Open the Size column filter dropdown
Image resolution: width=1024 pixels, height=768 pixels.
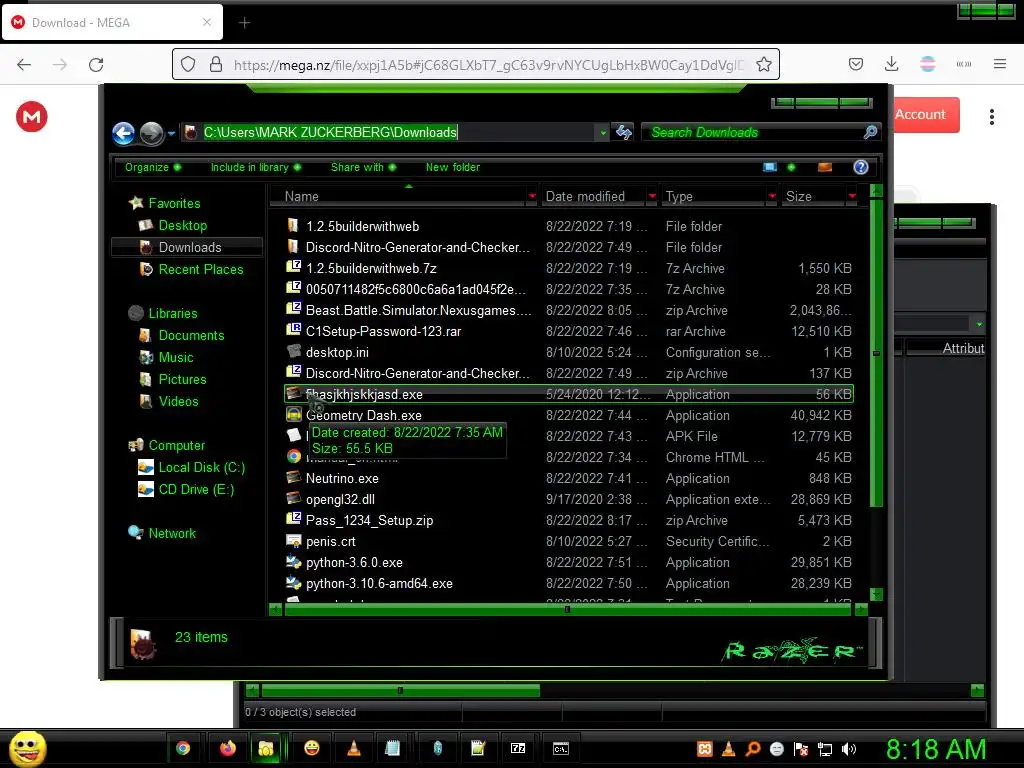[852, 196]
